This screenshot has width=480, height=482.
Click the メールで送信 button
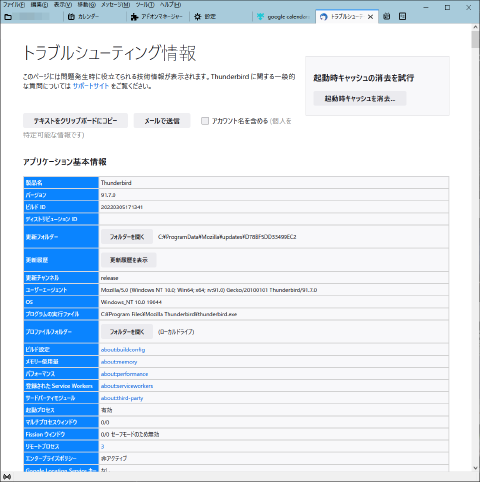162,121
